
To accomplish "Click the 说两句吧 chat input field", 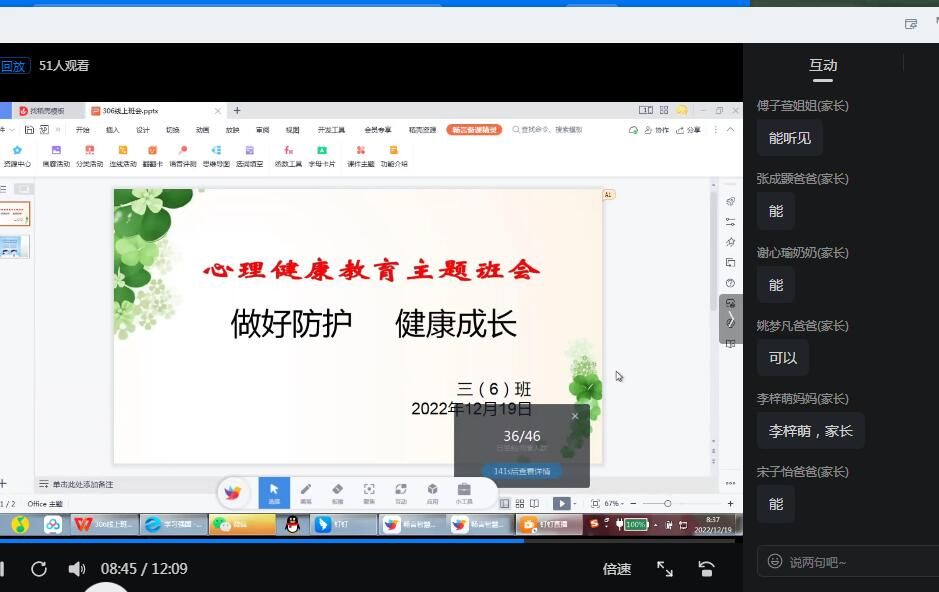I will (x=850, y=562).
